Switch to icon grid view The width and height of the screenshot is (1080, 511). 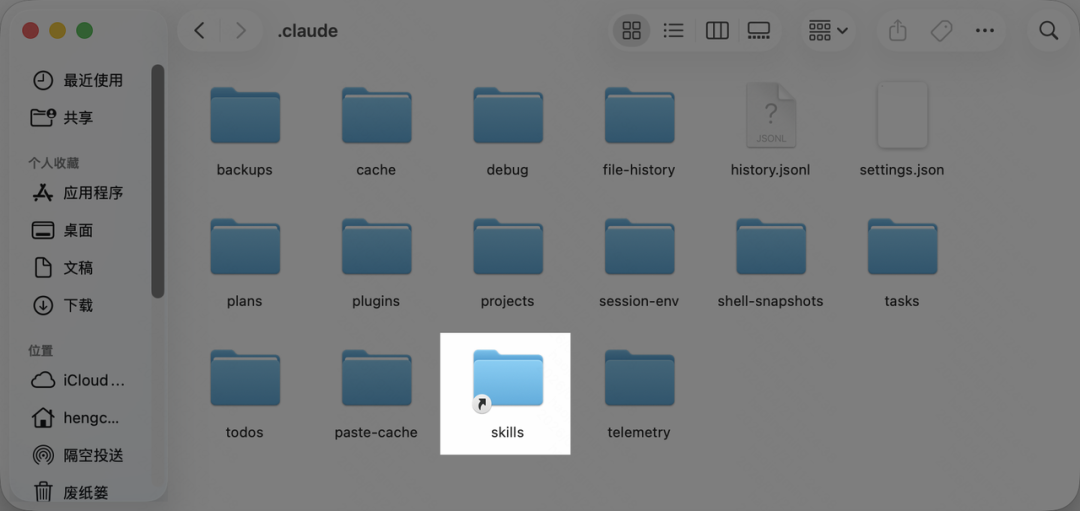point(632,30)
